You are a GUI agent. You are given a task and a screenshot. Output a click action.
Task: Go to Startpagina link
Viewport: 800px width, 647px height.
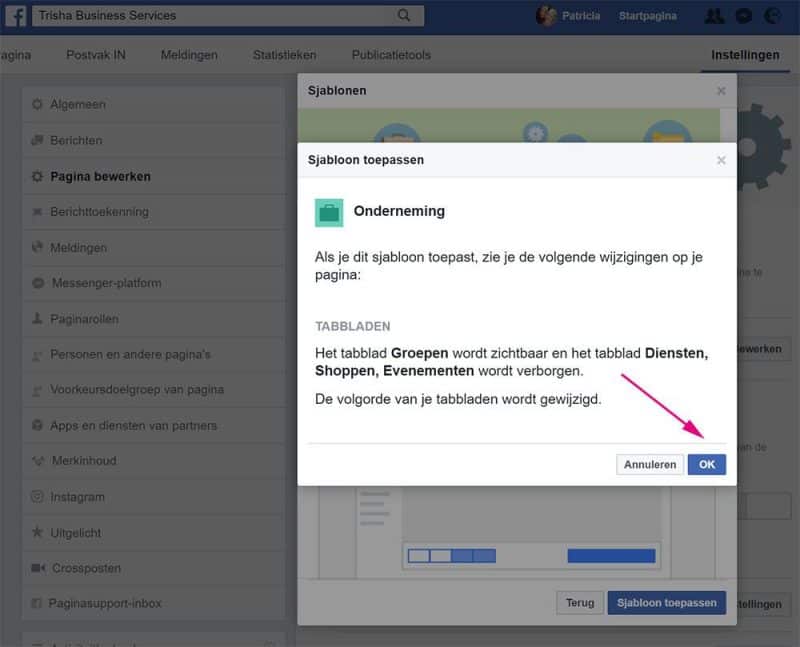647,16
